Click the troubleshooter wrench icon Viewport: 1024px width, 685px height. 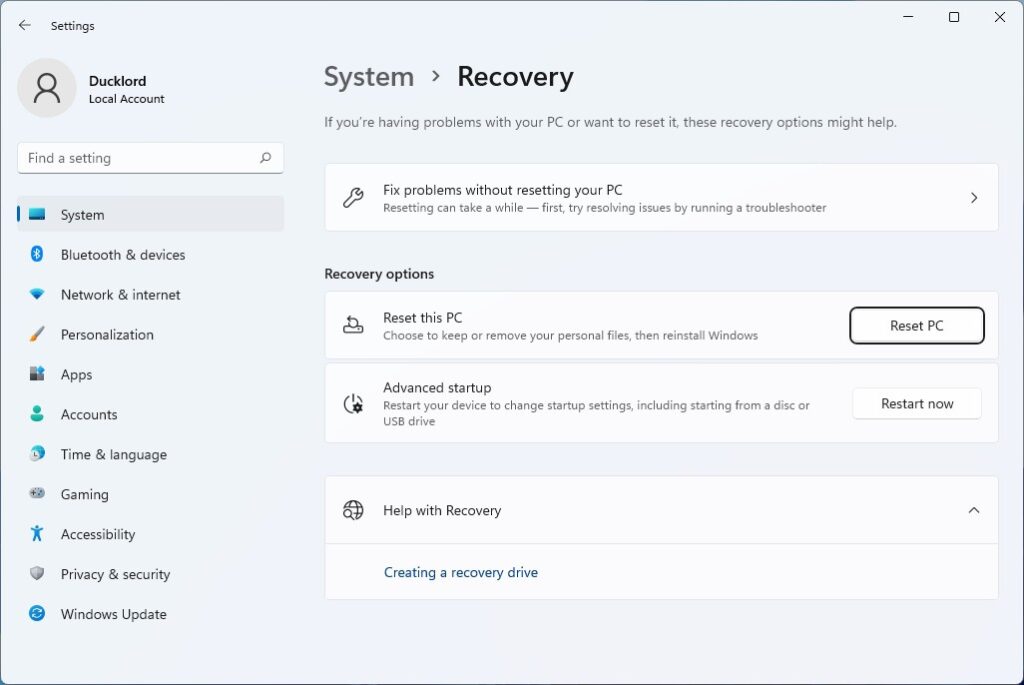pyautogui.click(x=353, y=197)
